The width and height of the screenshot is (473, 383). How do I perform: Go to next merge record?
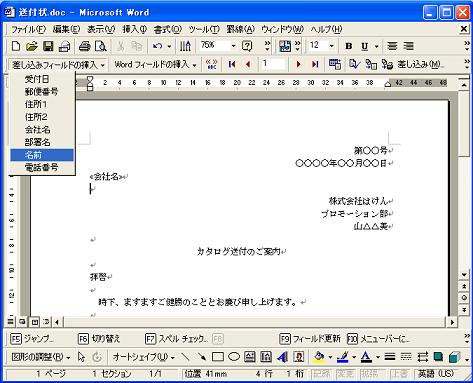tap(299, 64)
